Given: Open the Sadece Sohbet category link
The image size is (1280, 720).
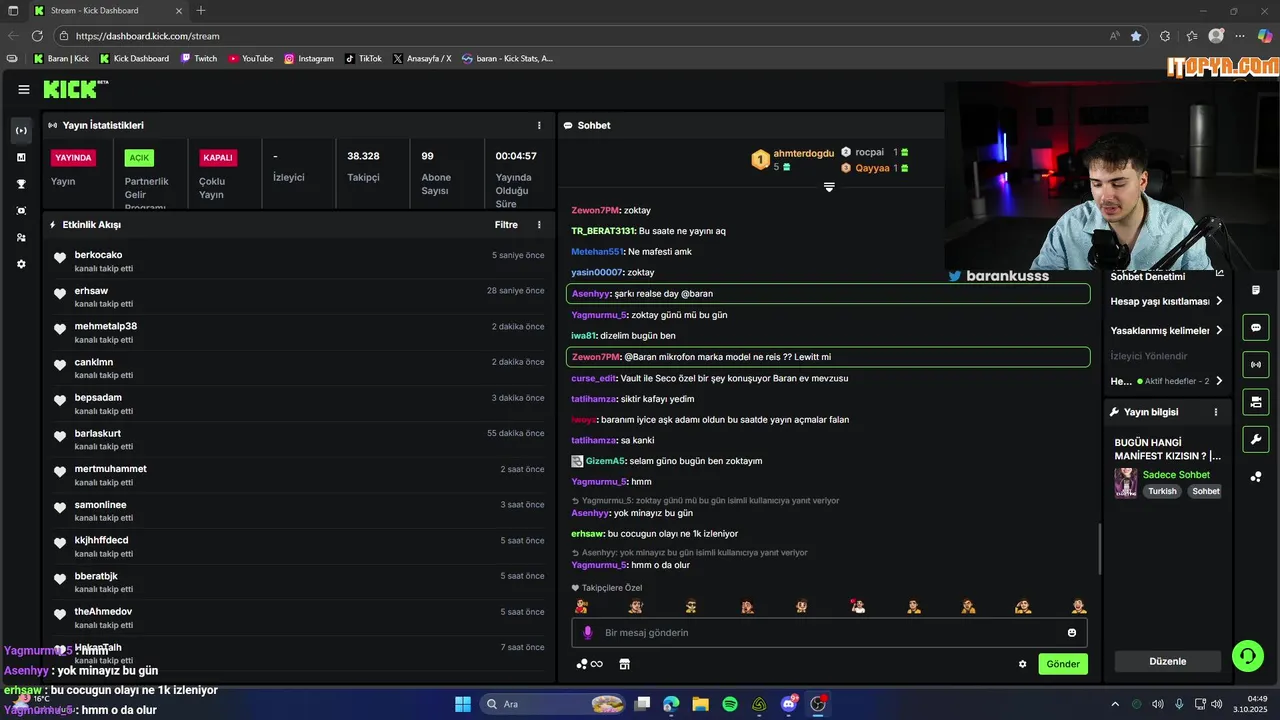Looking at the screenshot, I should coord(1176,475).
